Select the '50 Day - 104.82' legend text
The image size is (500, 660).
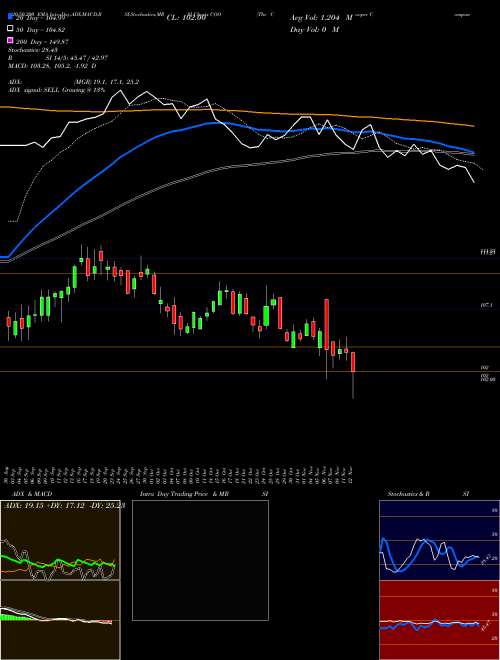(41, 29)
